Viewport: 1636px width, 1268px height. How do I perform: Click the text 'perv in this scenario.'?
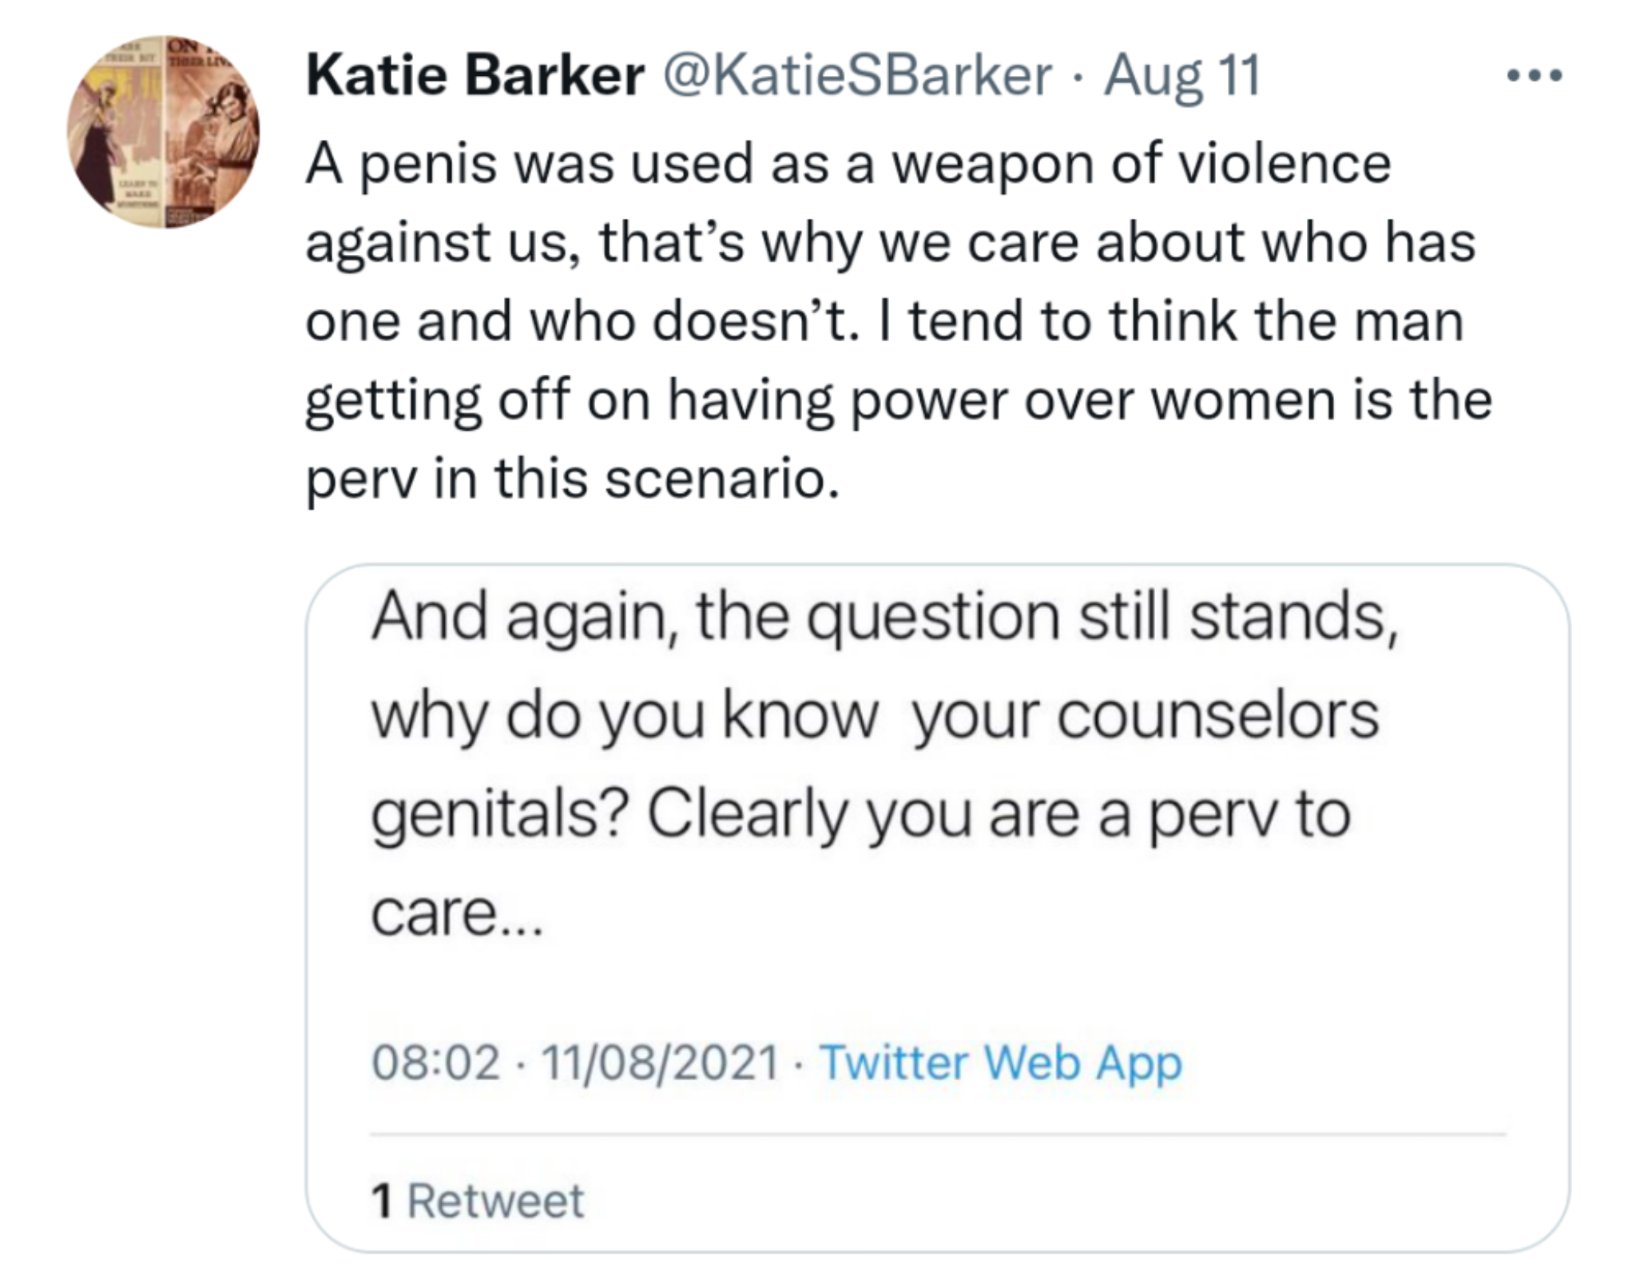571,478
